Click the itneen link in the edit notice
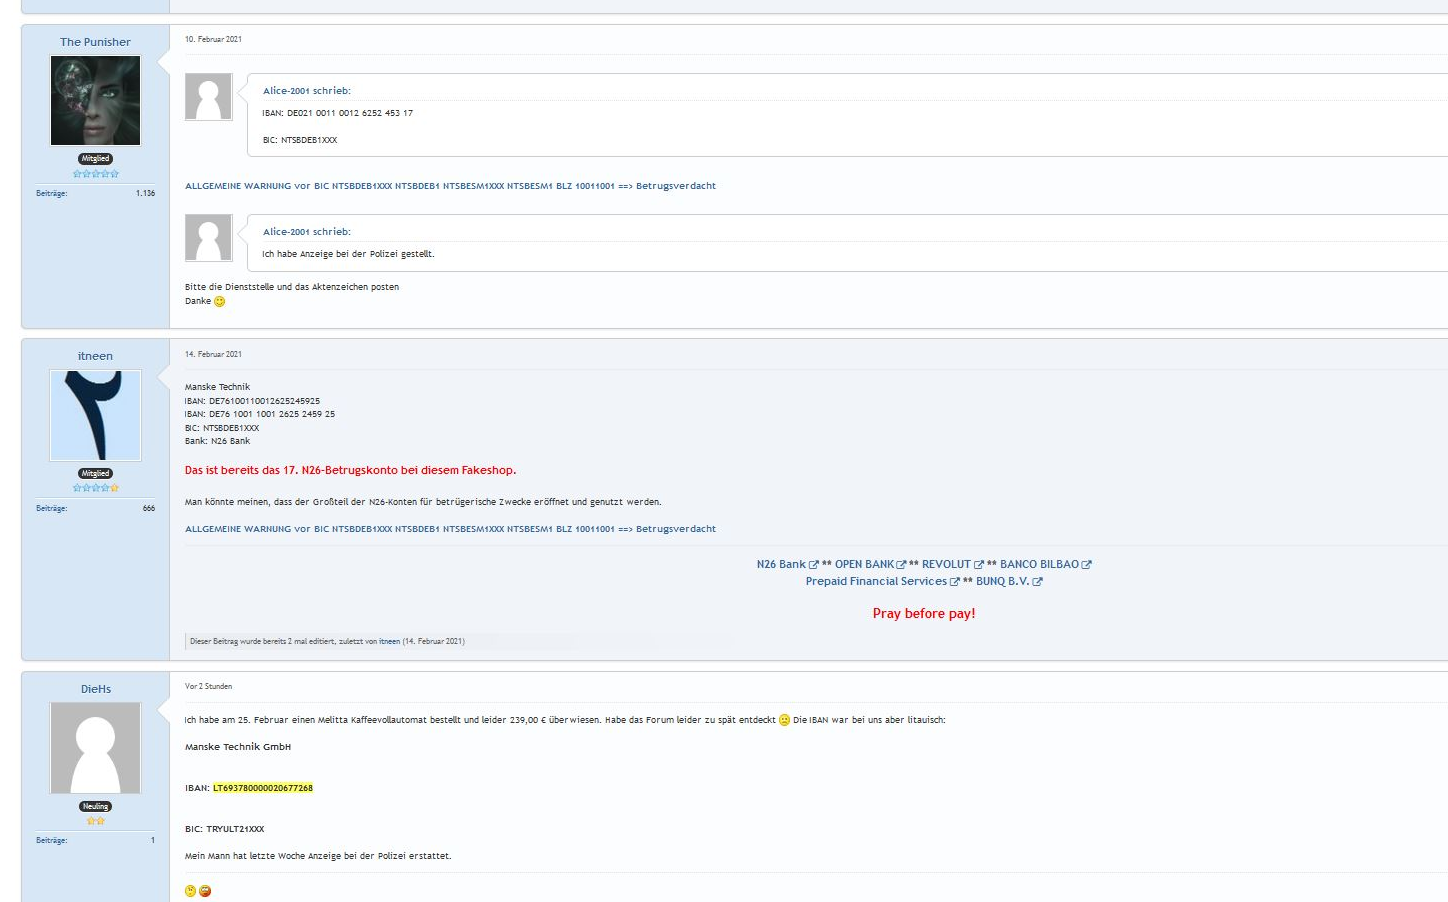Image resolution: width=1448 pixels, height=902 pixels. tap(388, 641)
